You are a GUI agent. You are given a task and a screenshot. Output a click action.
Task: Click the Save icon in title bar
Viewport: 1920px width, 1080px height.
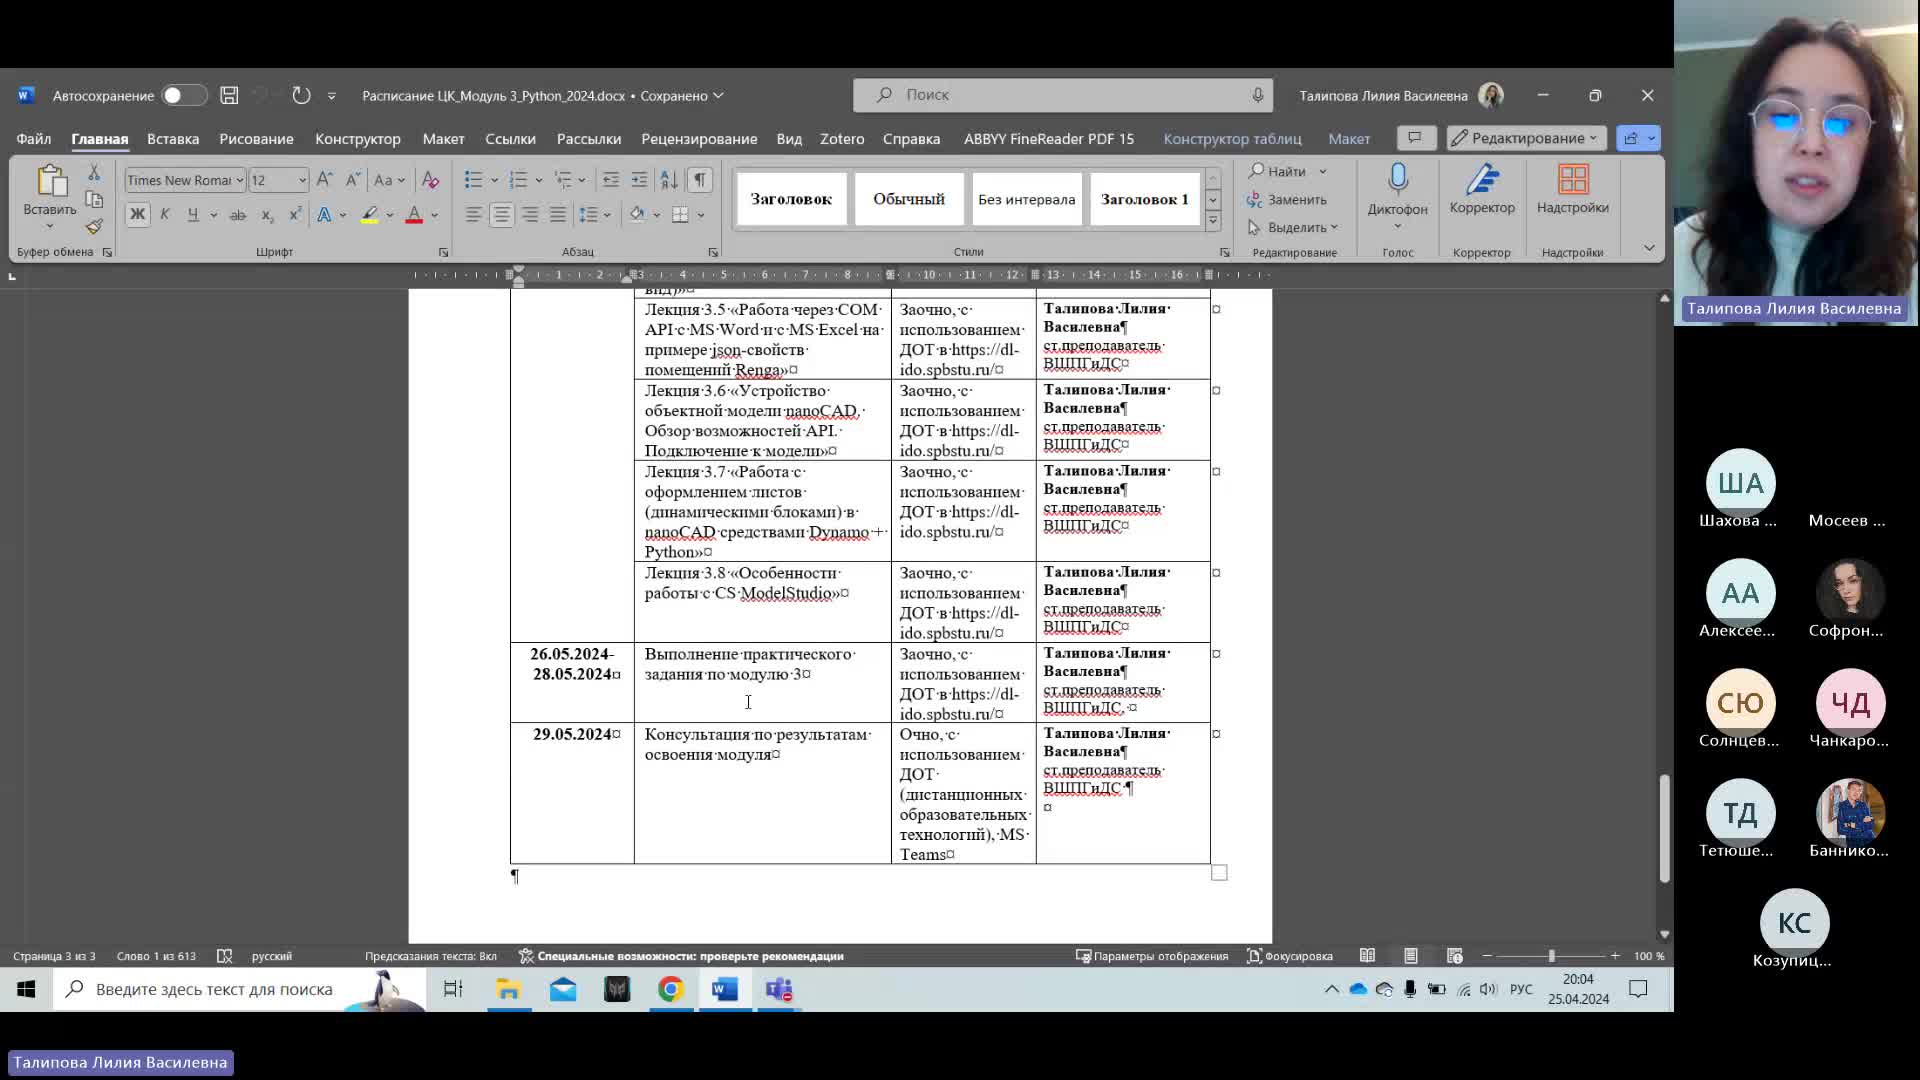tap(229, 95)
